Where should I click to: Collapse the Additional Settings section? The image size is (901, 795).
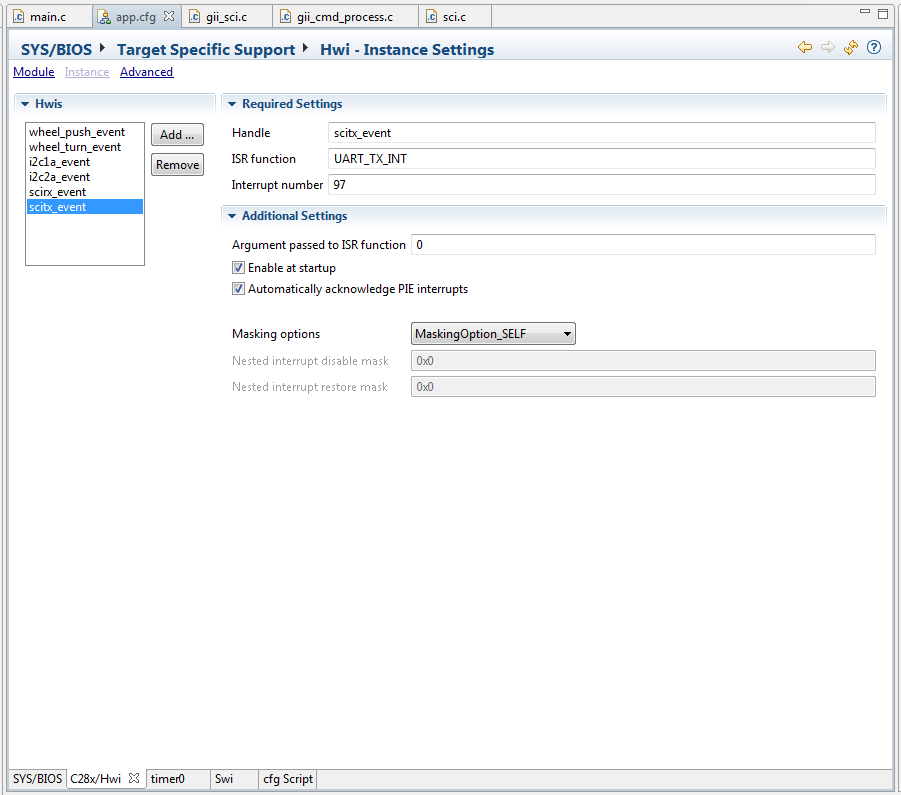pyautogui.click(x=231, y=215)
